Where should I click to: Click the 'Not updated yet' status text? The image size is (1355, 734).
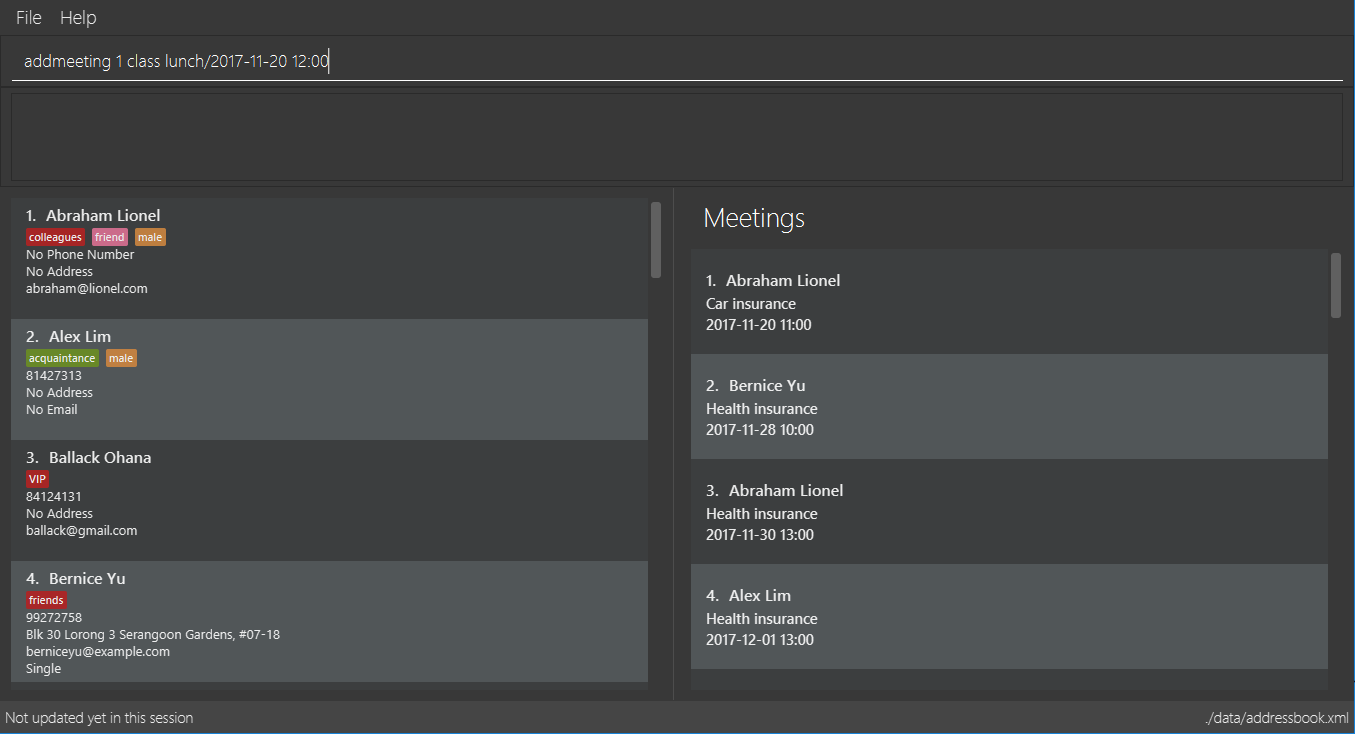click(99, 718)
